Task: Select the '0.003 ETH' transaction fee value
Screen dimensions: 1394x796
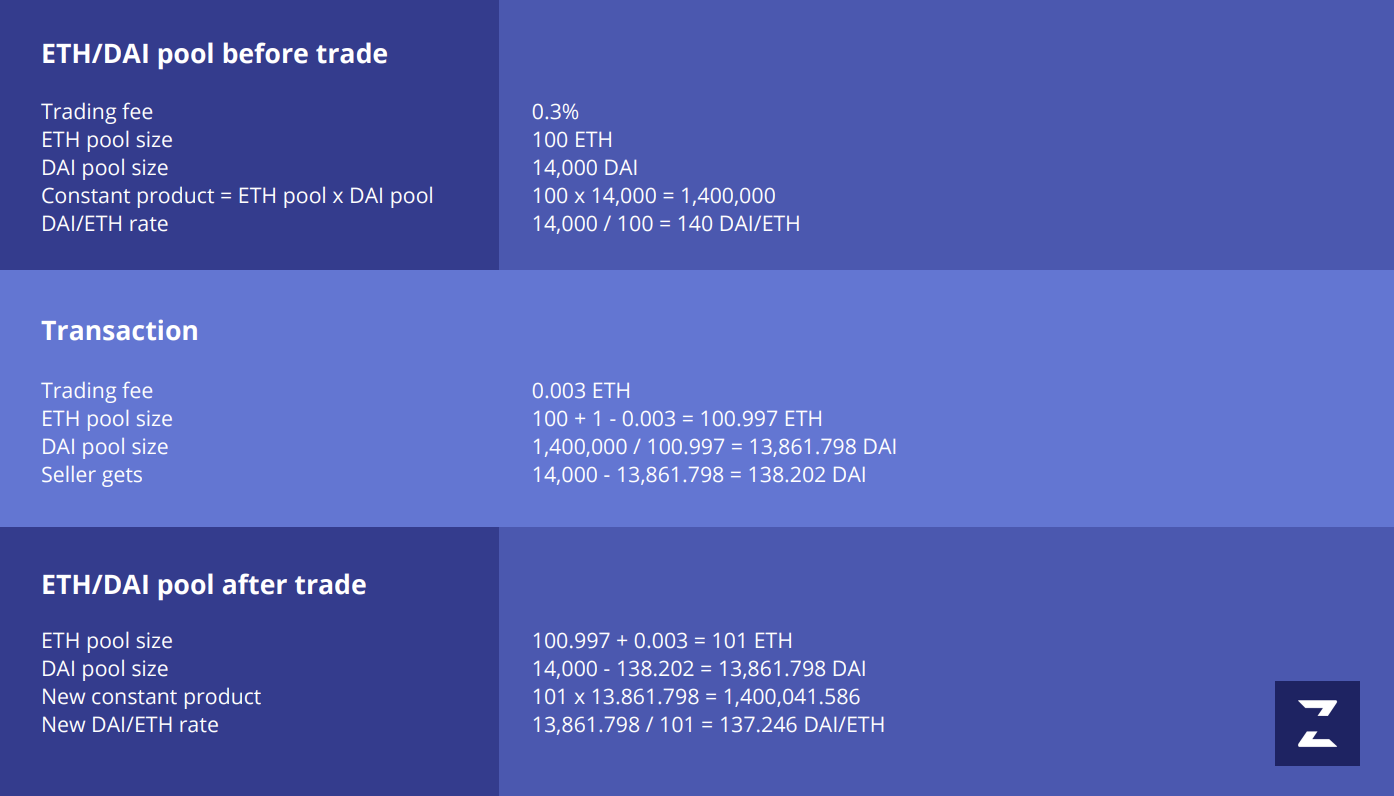Action: 581,391
